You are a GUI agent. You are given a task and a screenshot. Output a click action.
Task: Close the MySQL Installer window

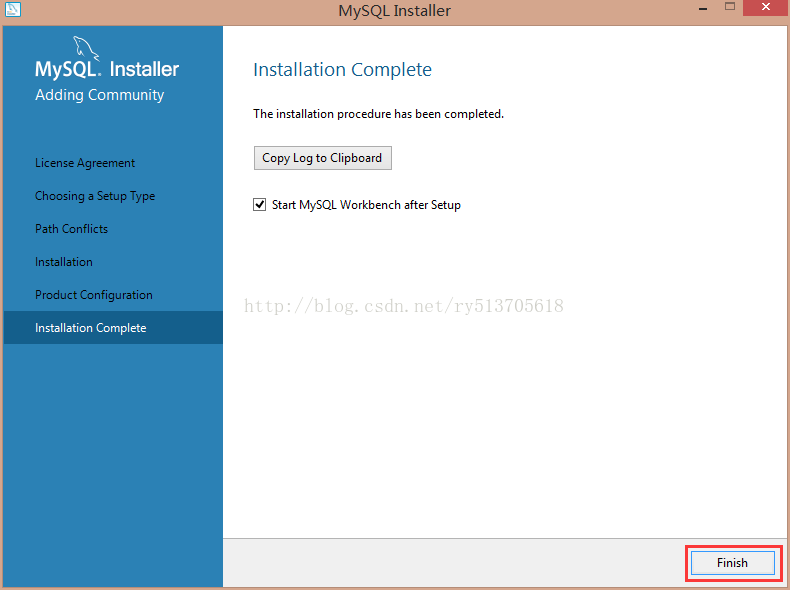click(x=766, y=7)
